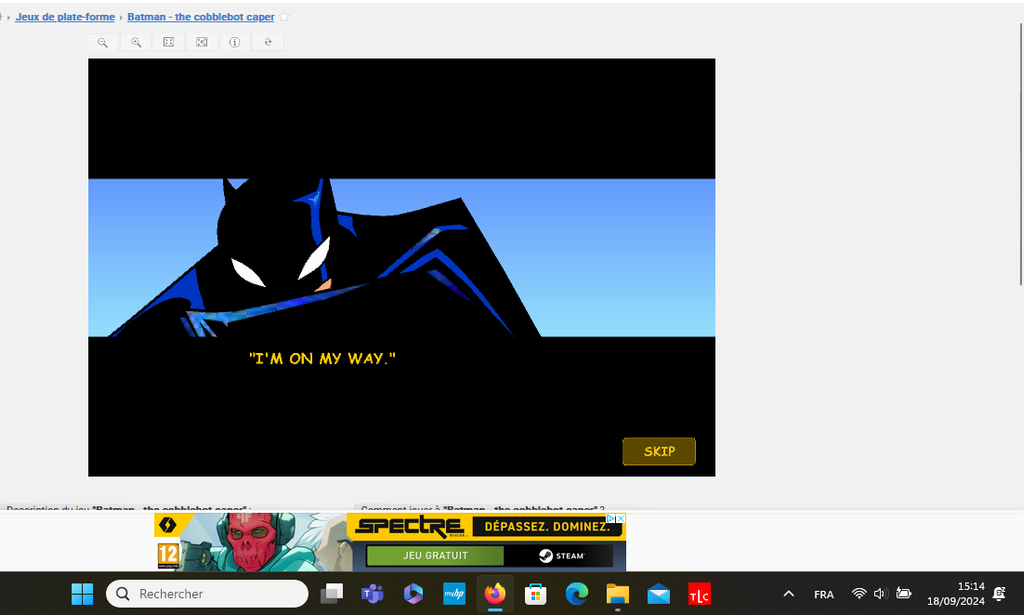
Task: Click the battery status icon
Action: point(904,593)
